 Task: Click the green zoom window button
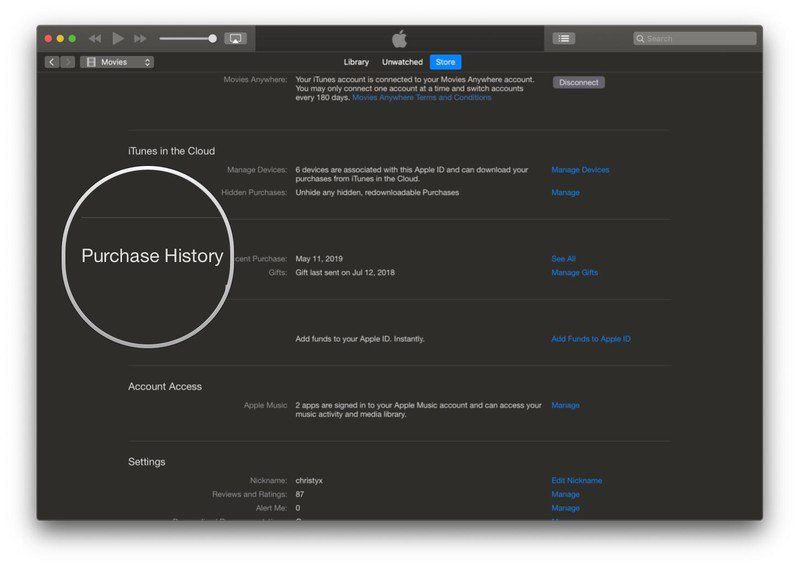point(72,38)
